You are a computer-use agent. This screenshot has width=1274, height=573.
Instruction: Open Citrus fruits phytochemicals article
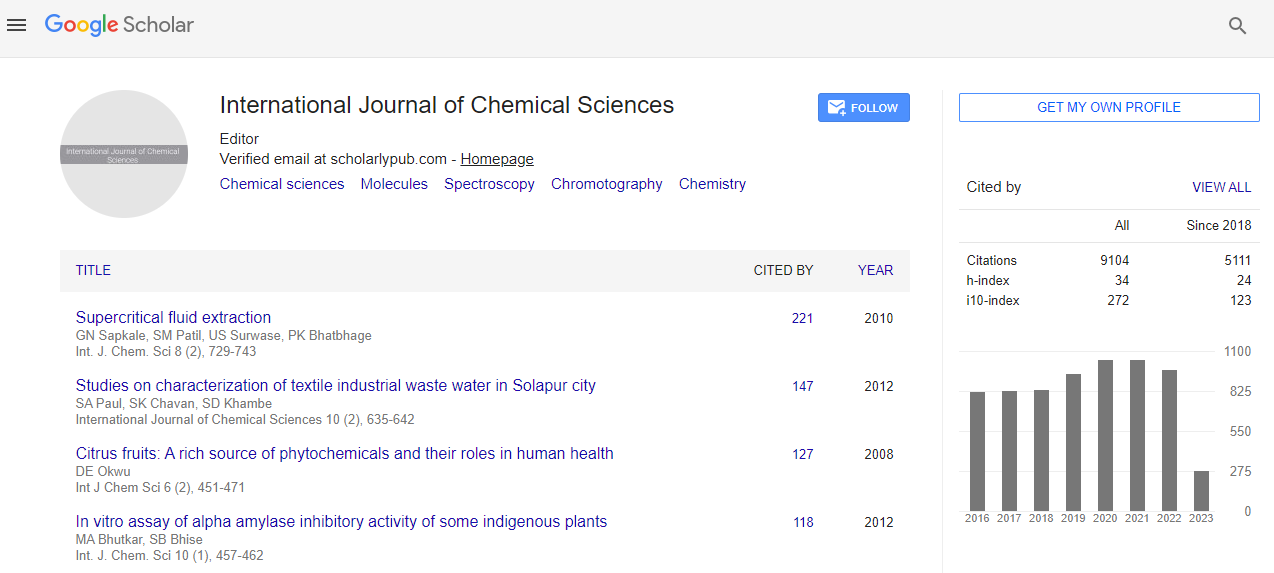pos(345,454)
